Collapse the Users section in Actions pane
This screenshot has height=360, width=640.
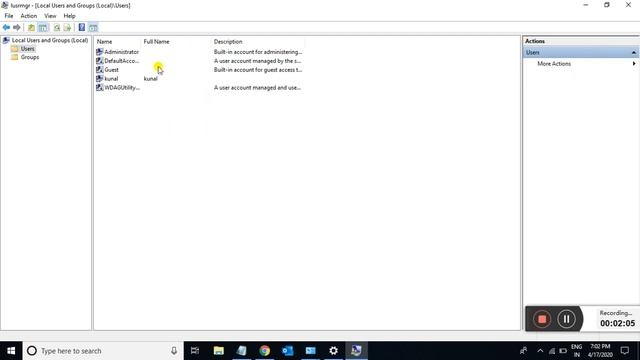pyautogui.click(x=633, y=53)
